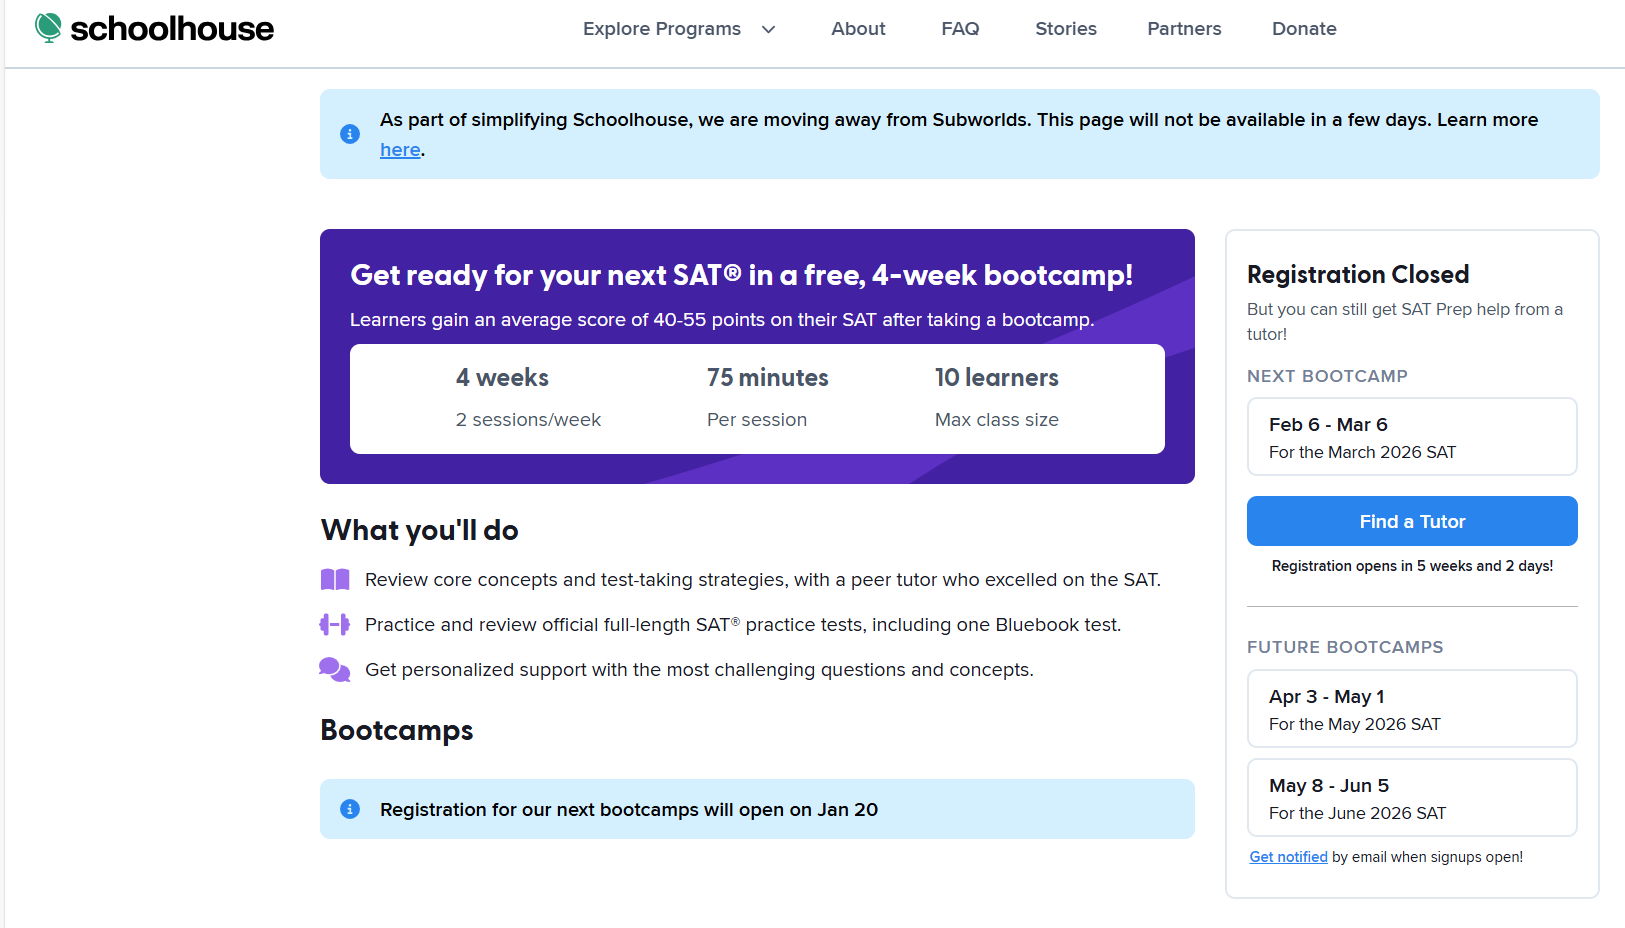Select the May 8 - Jun 5 bootcamp card
The height and width of the screenshot is (928, 1625).
pyautogui.click(x=1412, y=798)
